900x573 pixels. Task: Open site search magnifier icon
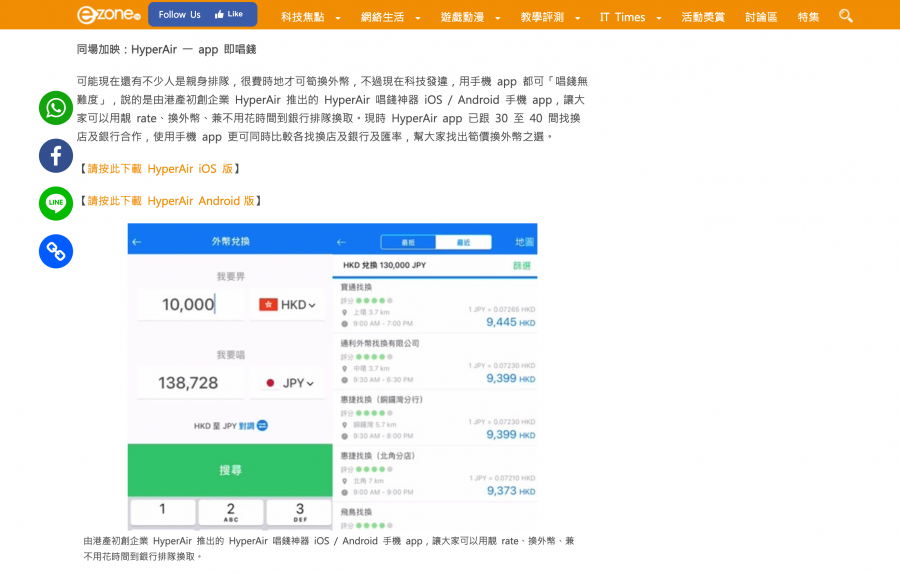click(x=845, y=16)
